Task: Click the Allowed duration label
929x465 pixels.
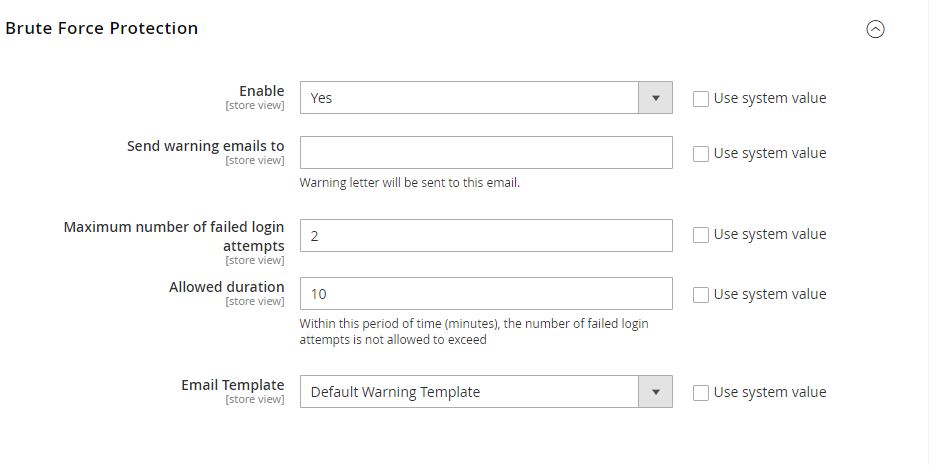Action: [226, 287]
